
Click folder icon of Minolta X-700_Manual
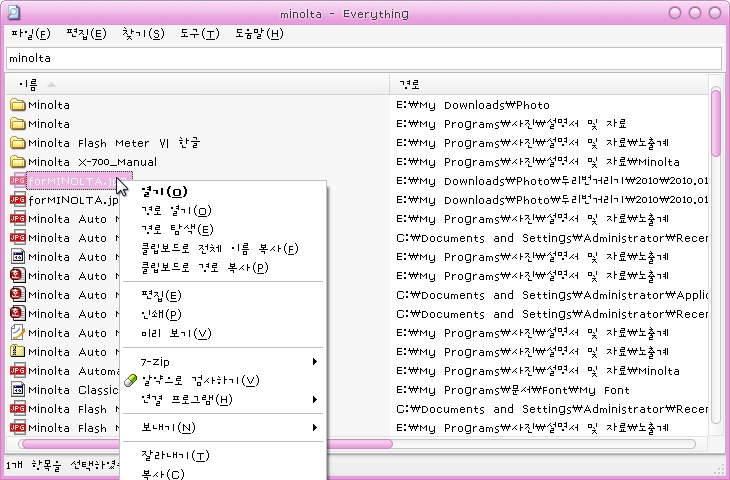point(17,162)
